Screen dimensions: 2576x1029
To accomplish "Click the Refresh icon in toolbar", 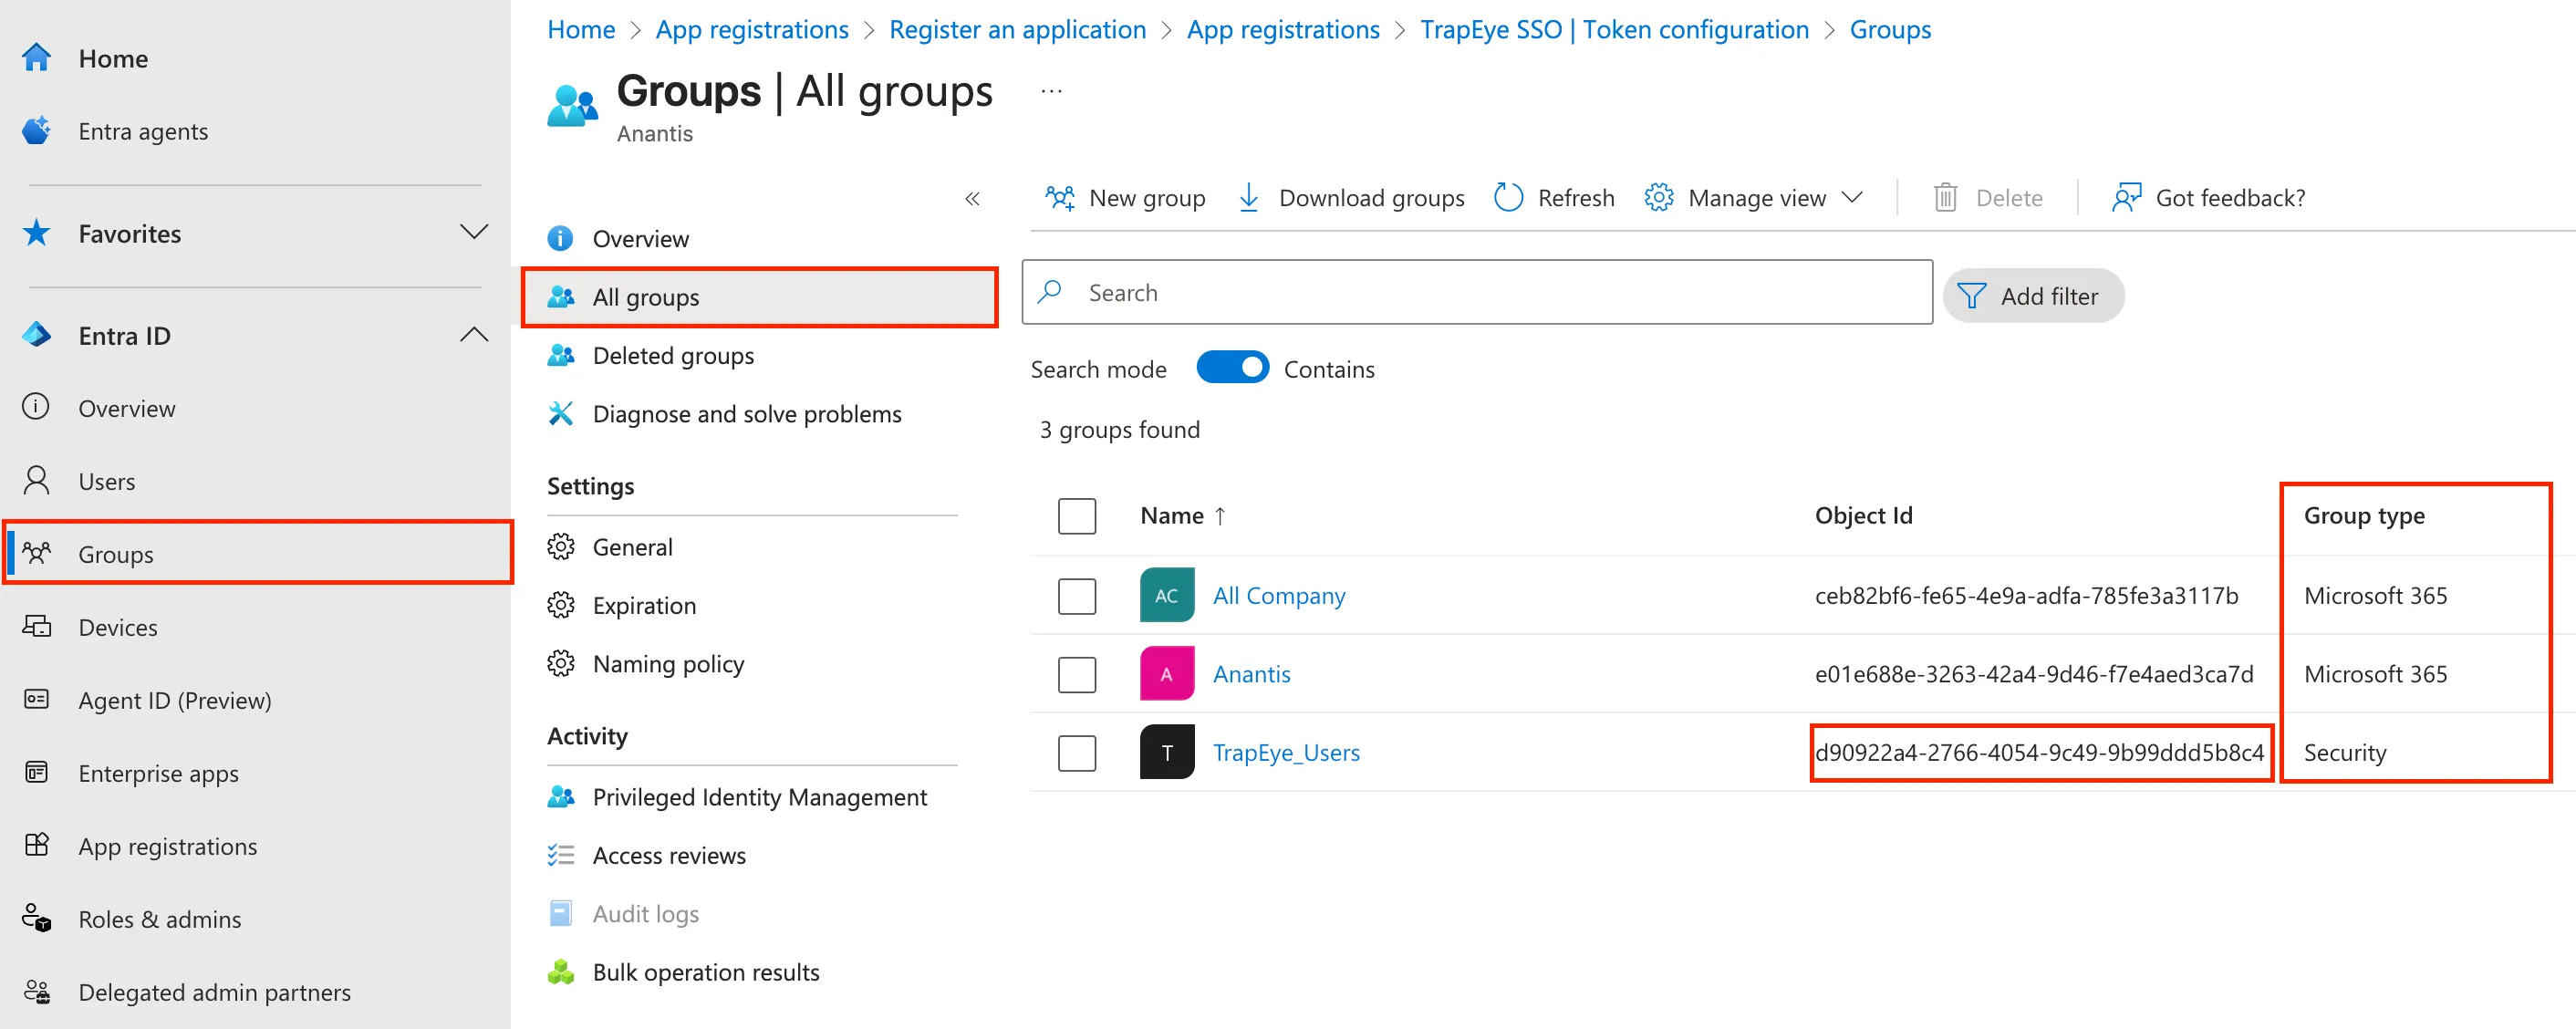I will [1507, 197].
